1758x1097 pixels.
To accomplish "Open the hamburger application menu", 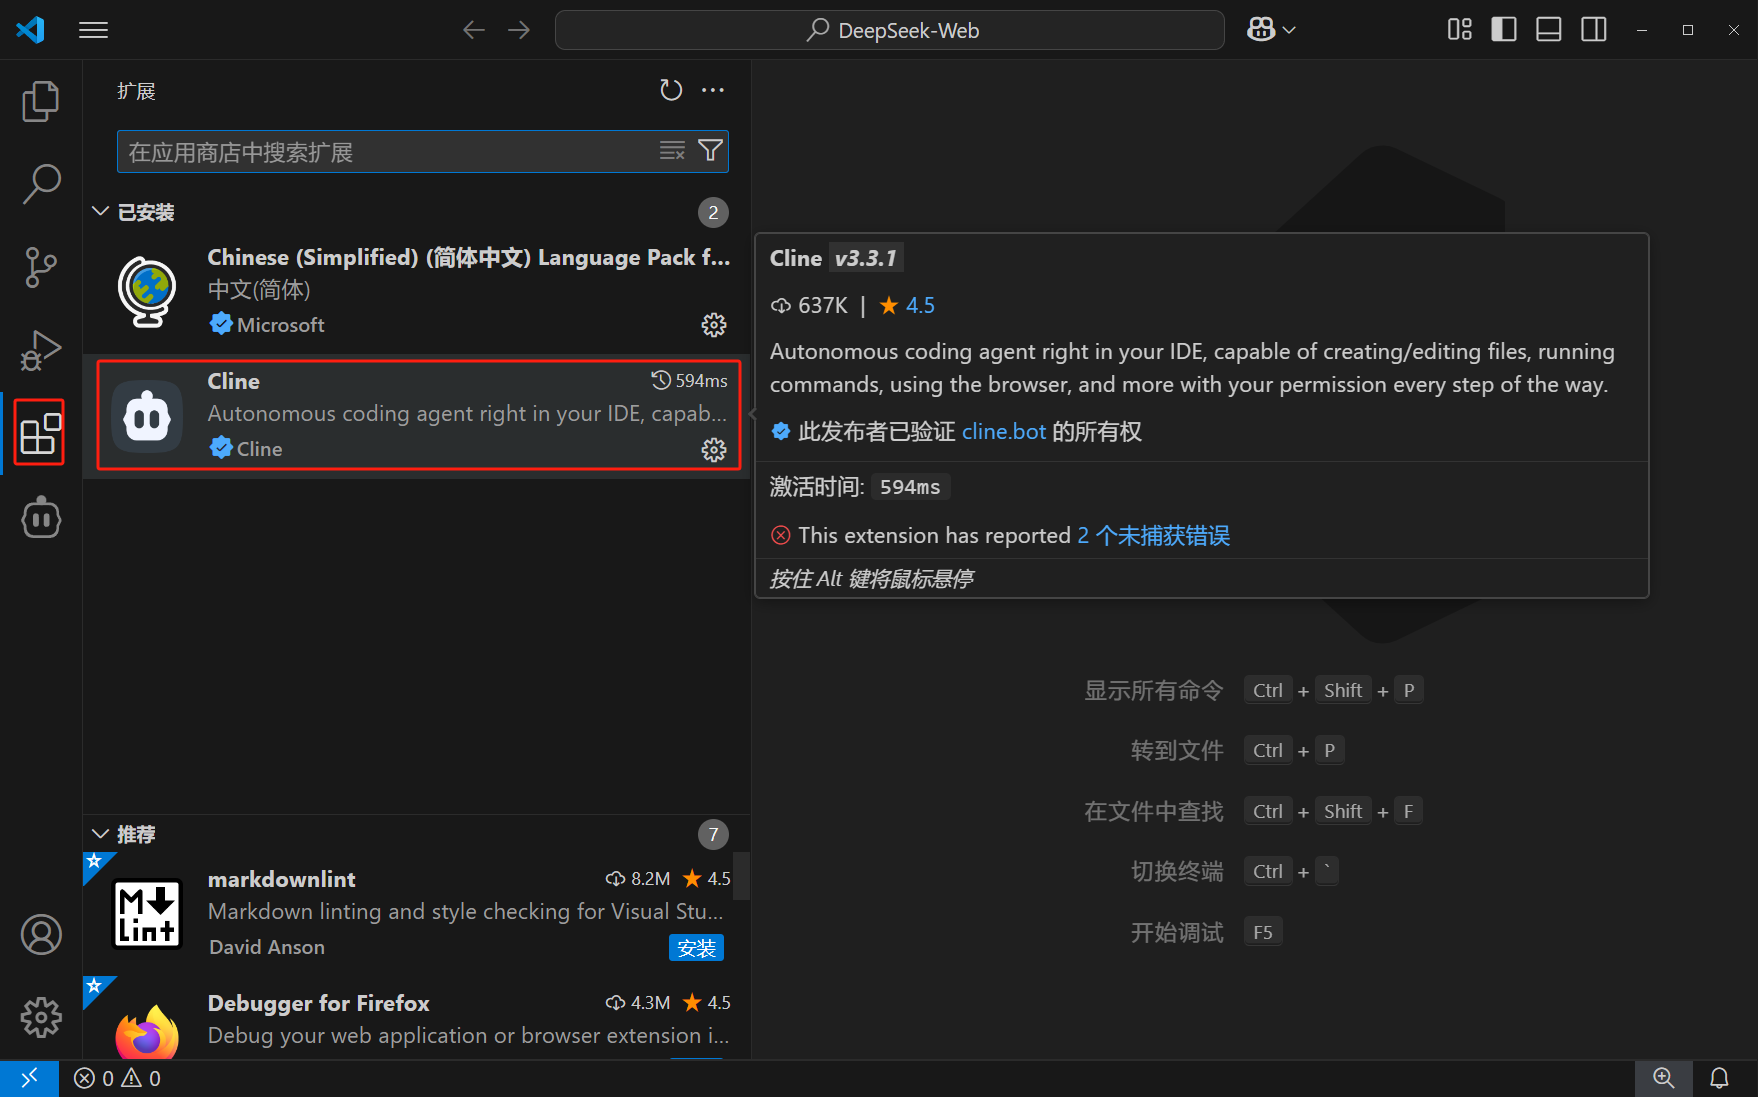I will (93, 30).
